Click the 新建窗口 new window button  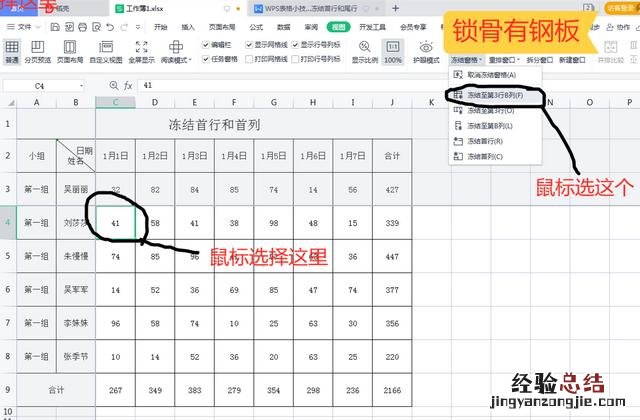click(x=572, y=60)
